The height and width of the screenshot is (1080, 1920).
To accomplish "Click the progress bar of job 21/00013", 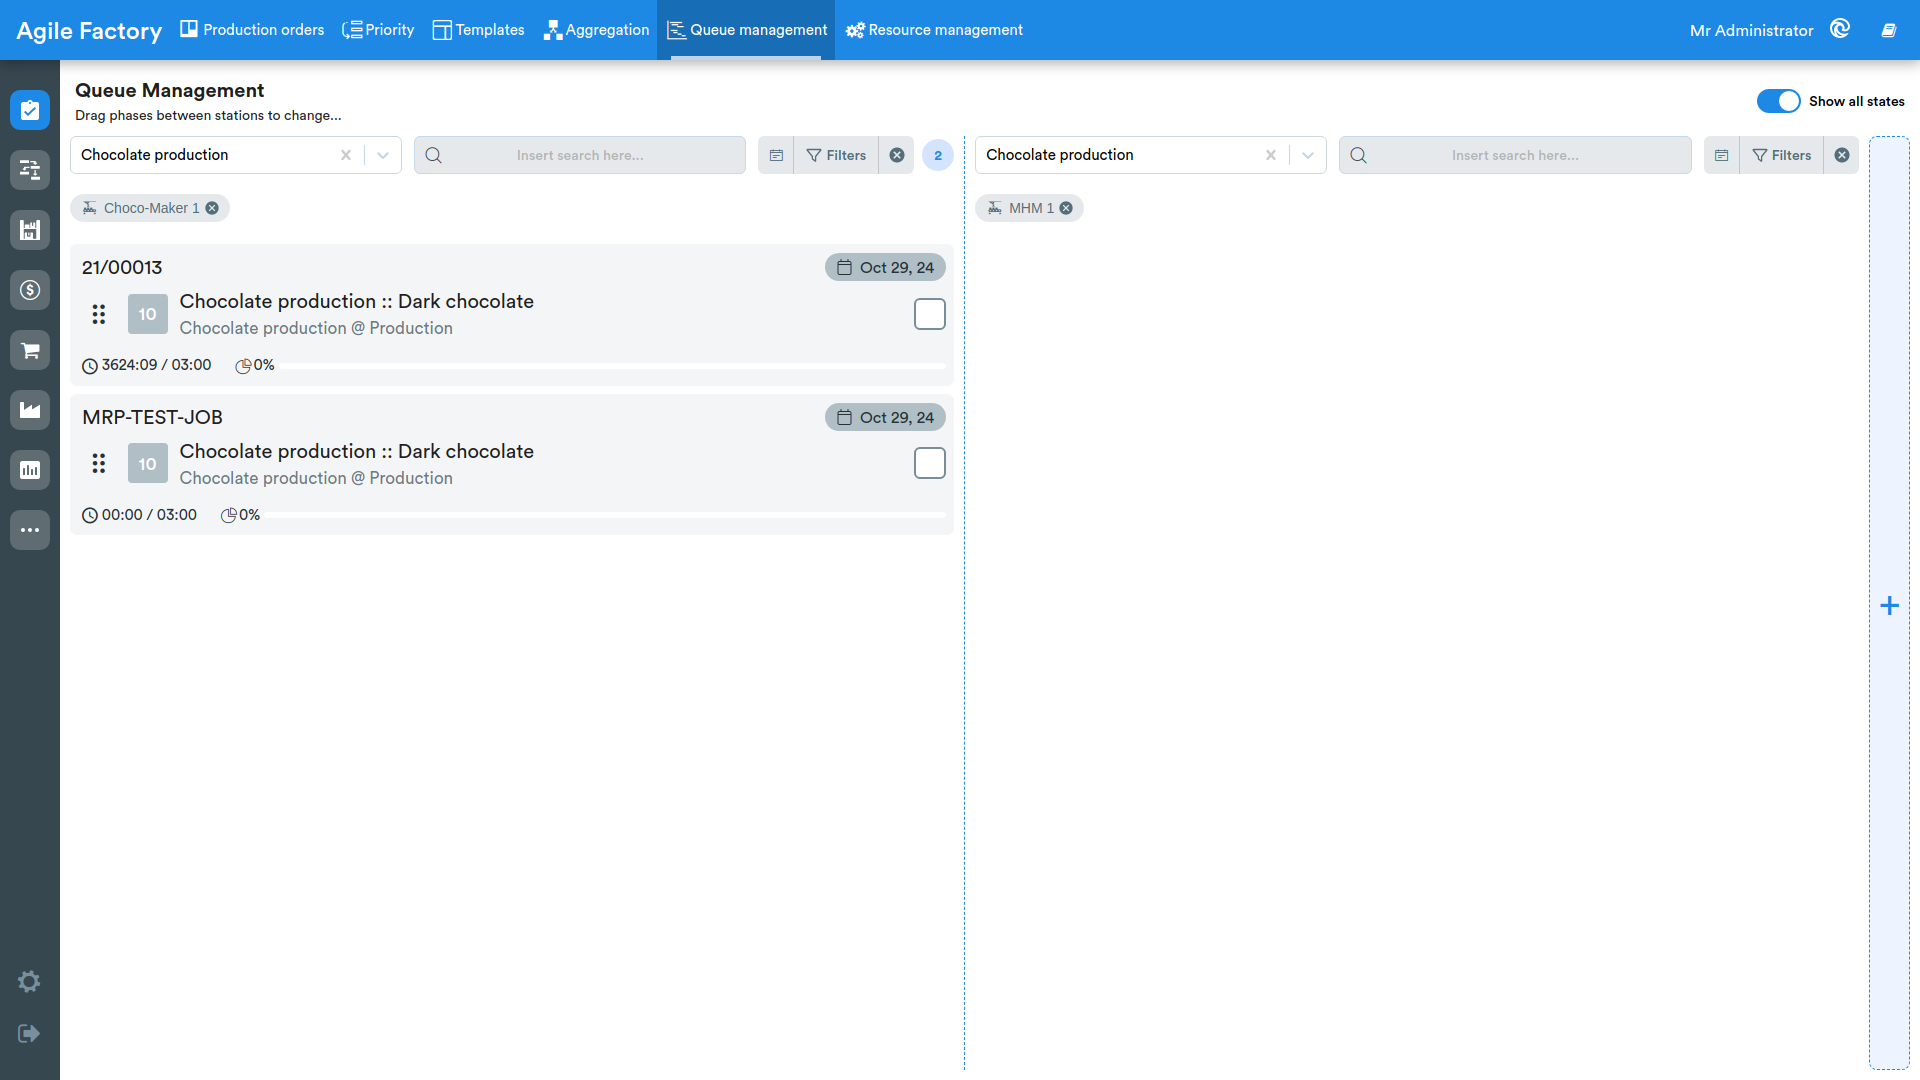I will 612,366.
